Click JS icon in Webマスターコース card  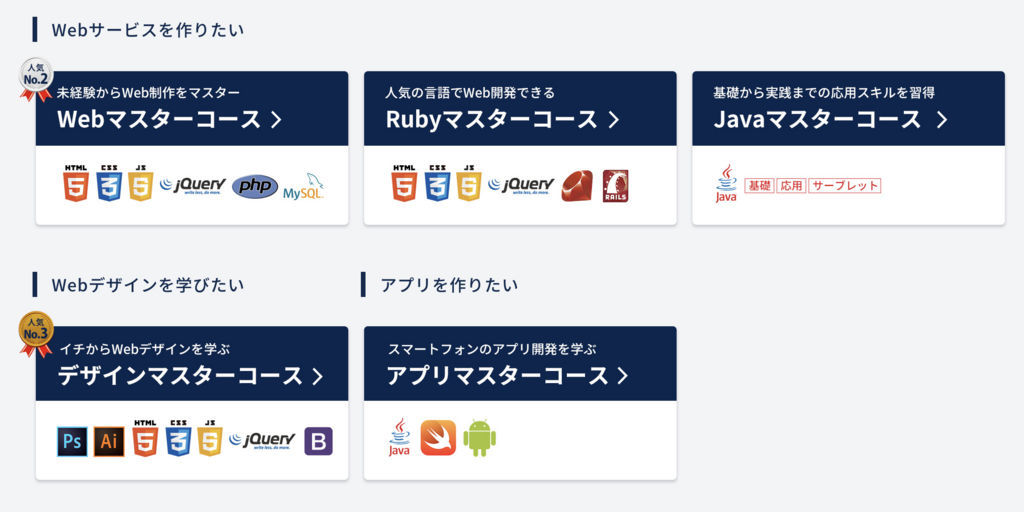tap(140, 183)
